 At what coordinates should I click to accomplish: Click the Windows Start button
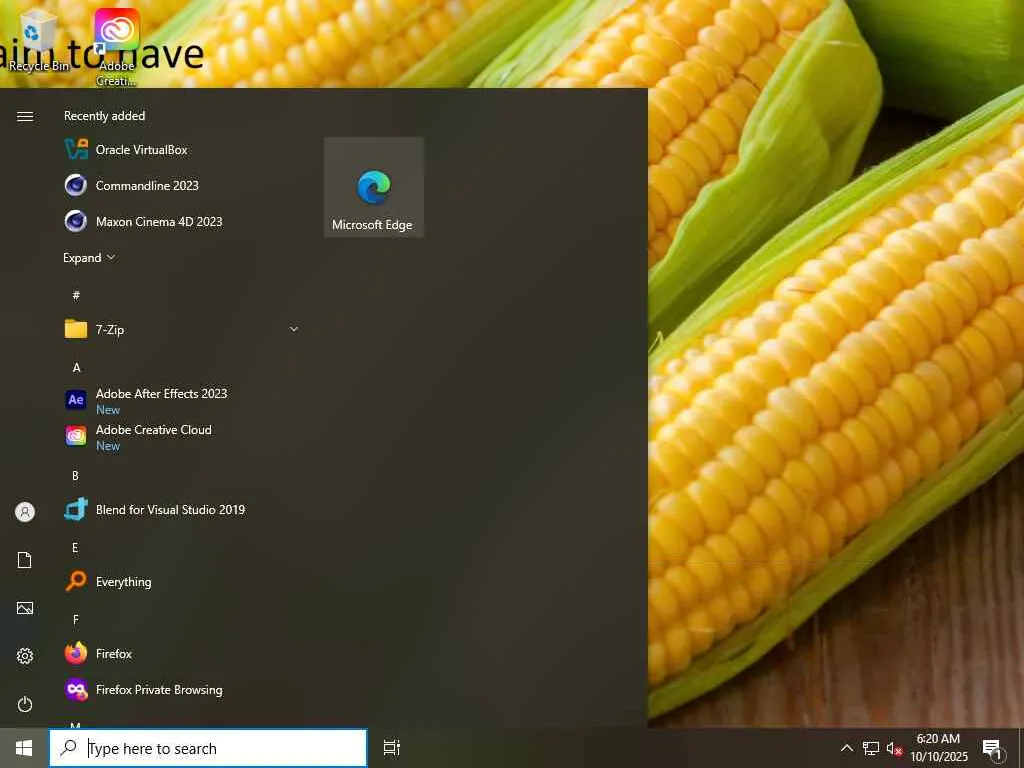(24, 748)
